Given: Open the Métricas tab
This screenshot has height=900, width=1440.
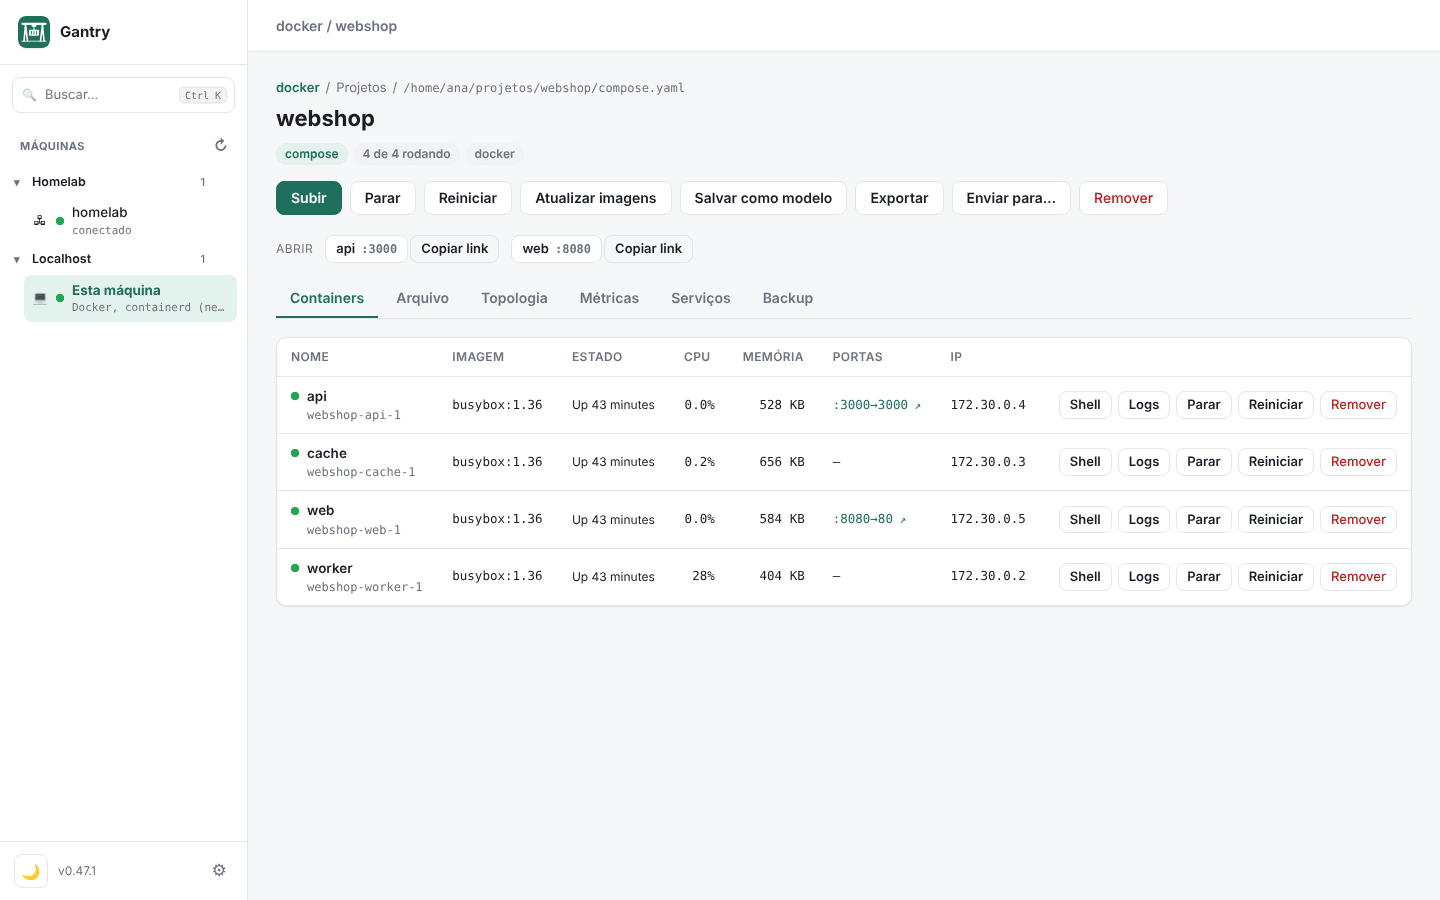Looking at the screenshot, I should pos(609,298).
